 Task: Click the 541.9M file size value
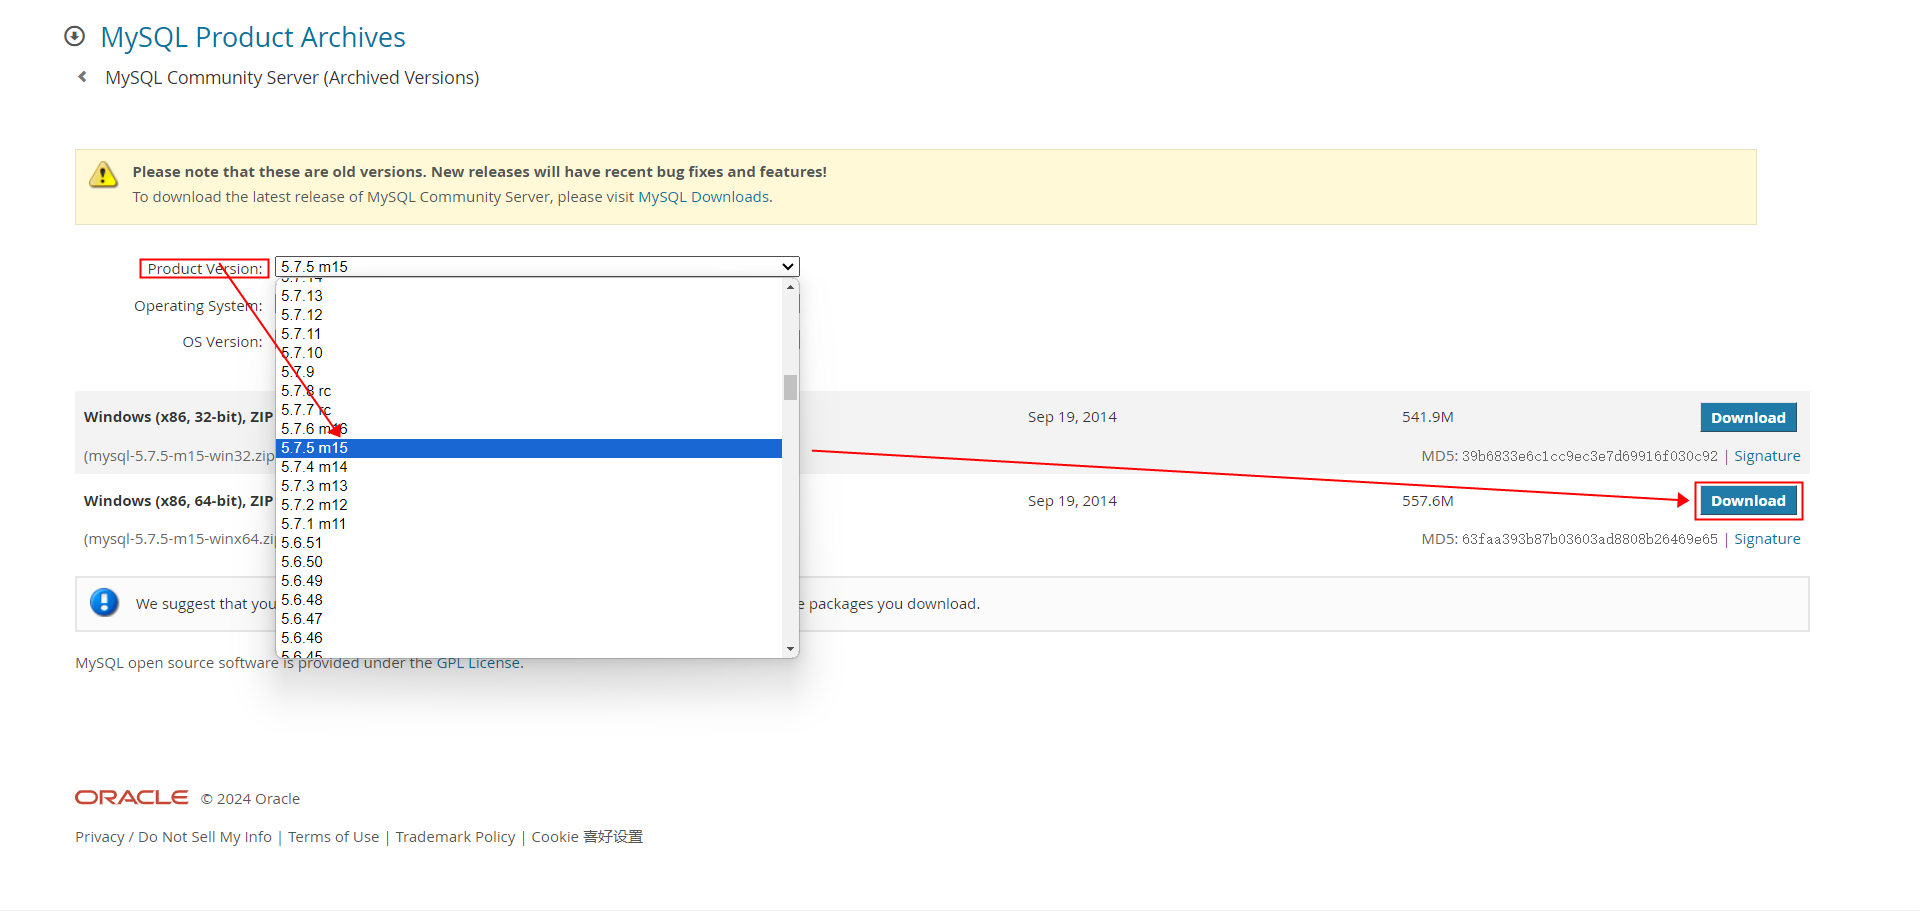[x=1428, y=417]
